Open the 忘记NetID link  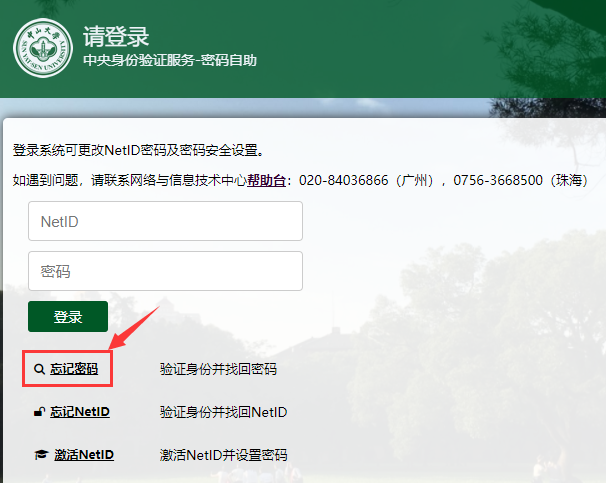80,412
